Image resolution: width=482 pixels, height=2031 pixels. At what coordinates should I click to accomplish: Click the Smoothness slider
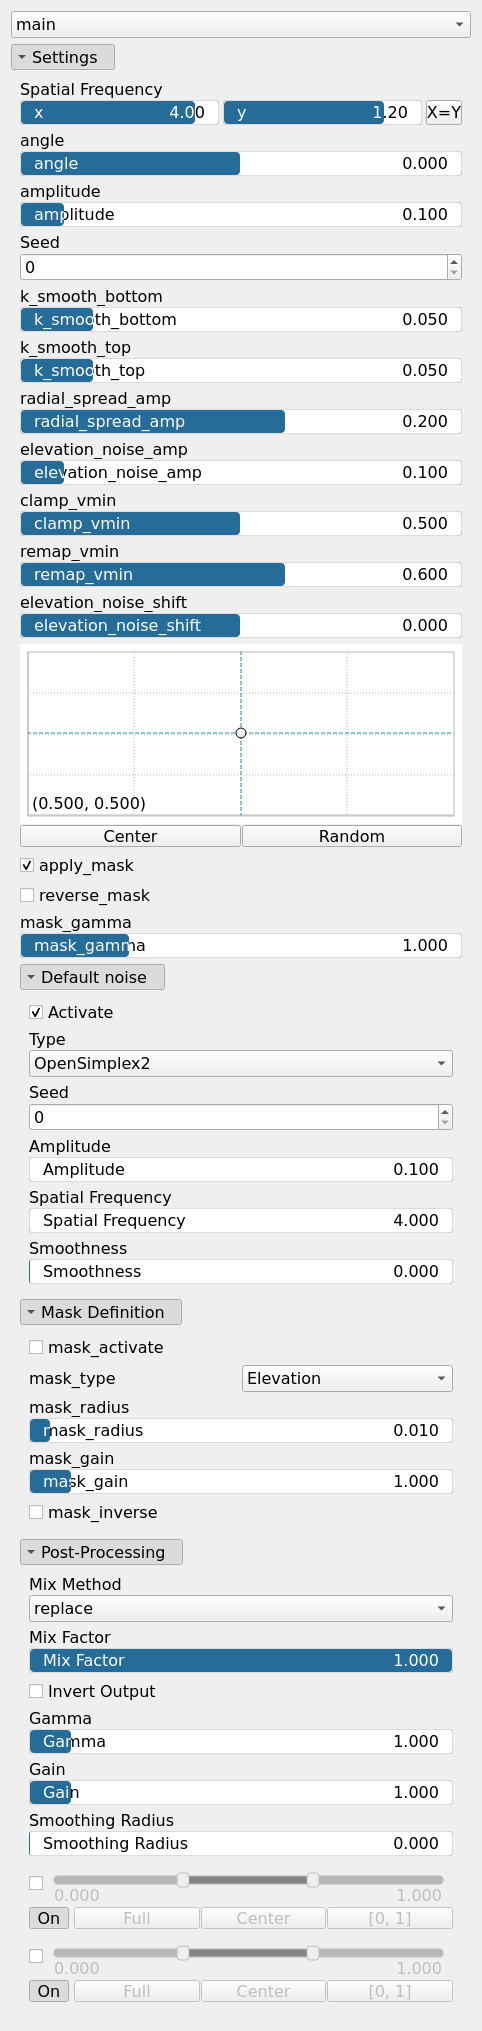point(241,1271)
